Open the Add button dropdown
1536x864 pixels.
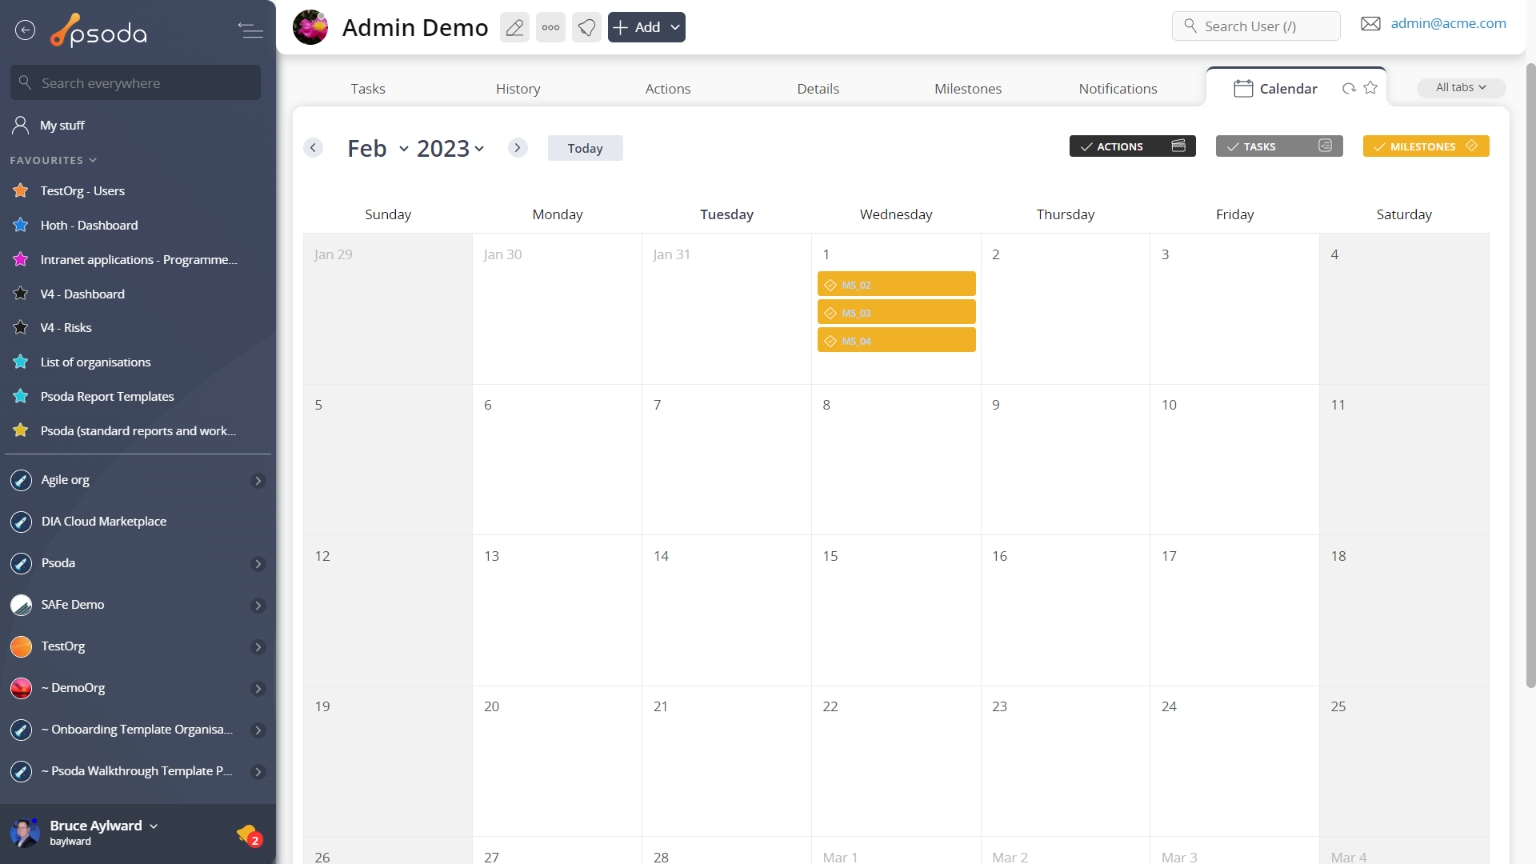tap(647, 27)
